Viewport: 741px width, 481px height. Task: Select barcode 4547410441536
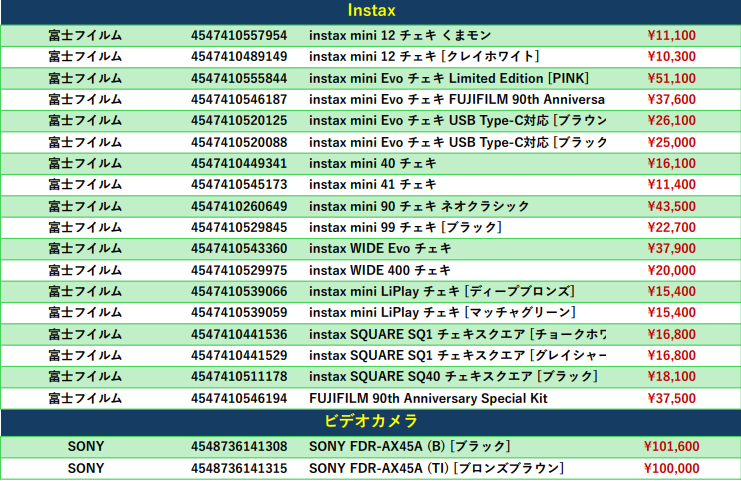[x=239, y=335]
